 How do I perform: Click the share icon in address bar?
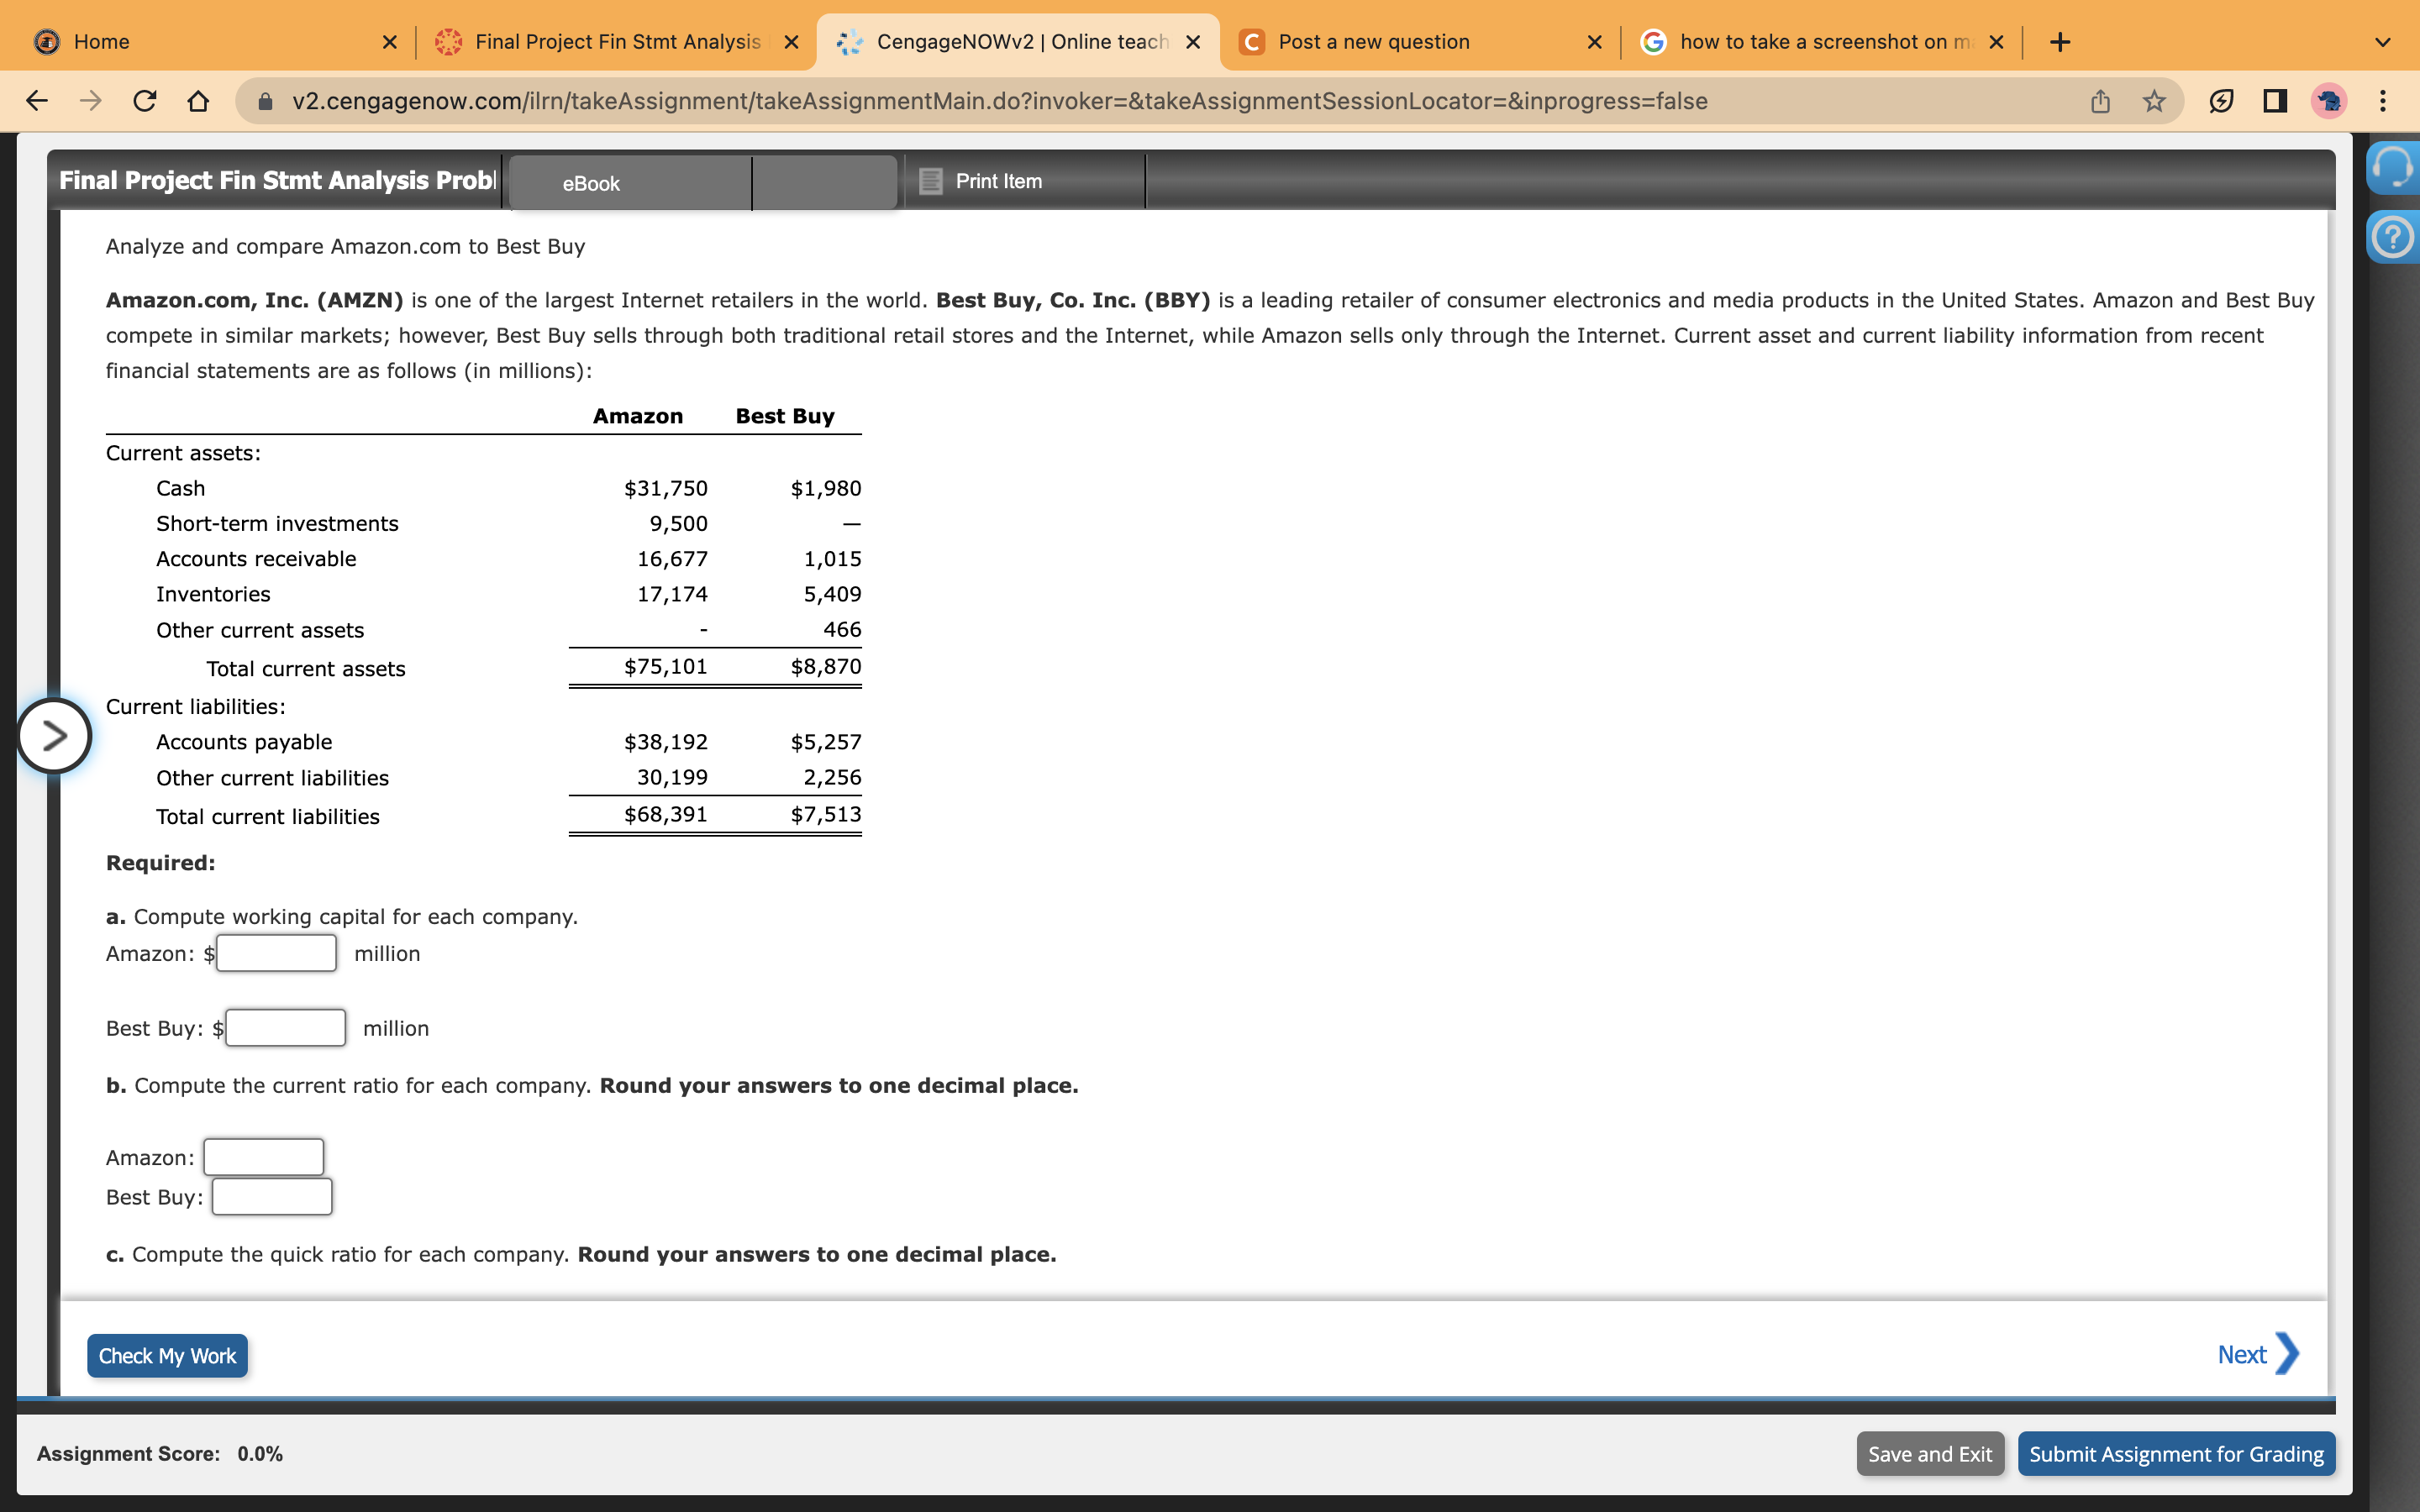[x=2101, y=101]
